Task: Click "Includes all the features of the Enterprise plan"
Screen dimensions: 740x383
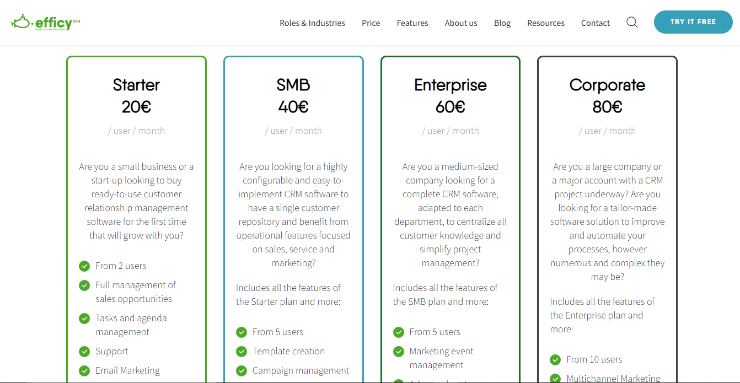Action: point(603,315)
